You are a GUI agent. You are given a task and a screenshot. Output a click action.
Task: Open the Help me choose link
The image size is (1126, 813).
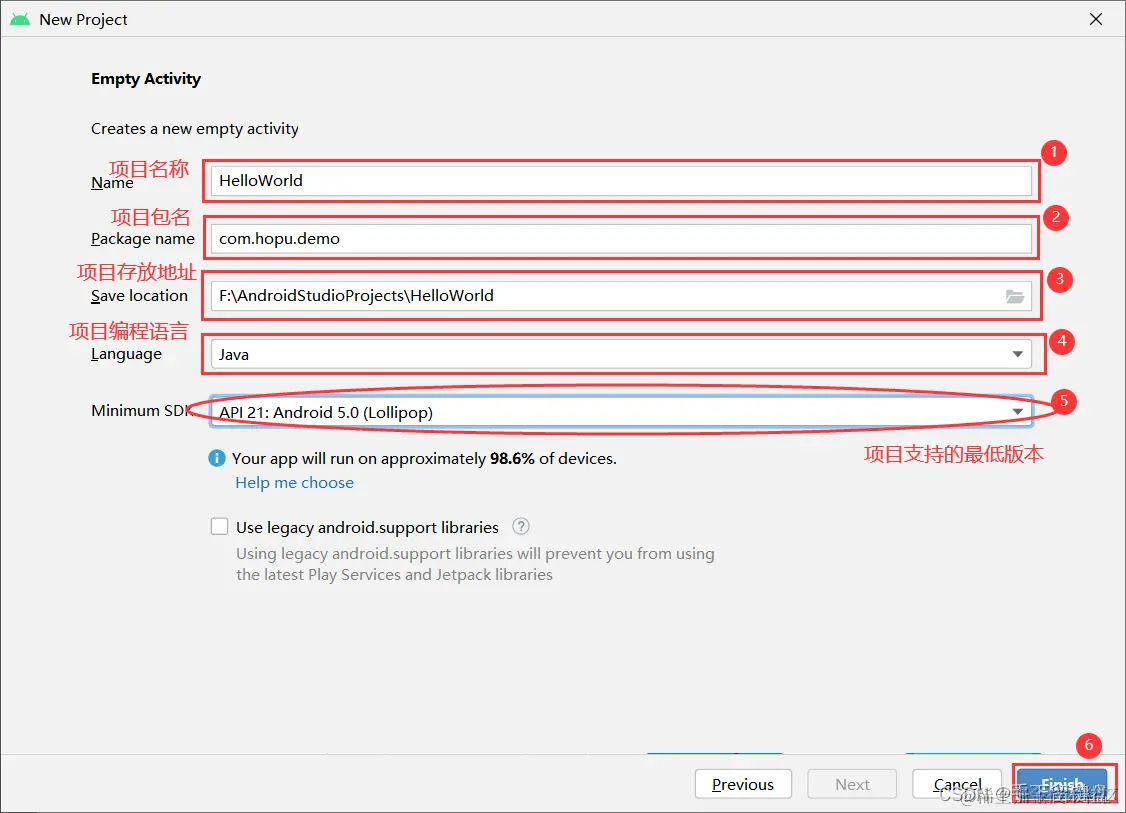294,483
